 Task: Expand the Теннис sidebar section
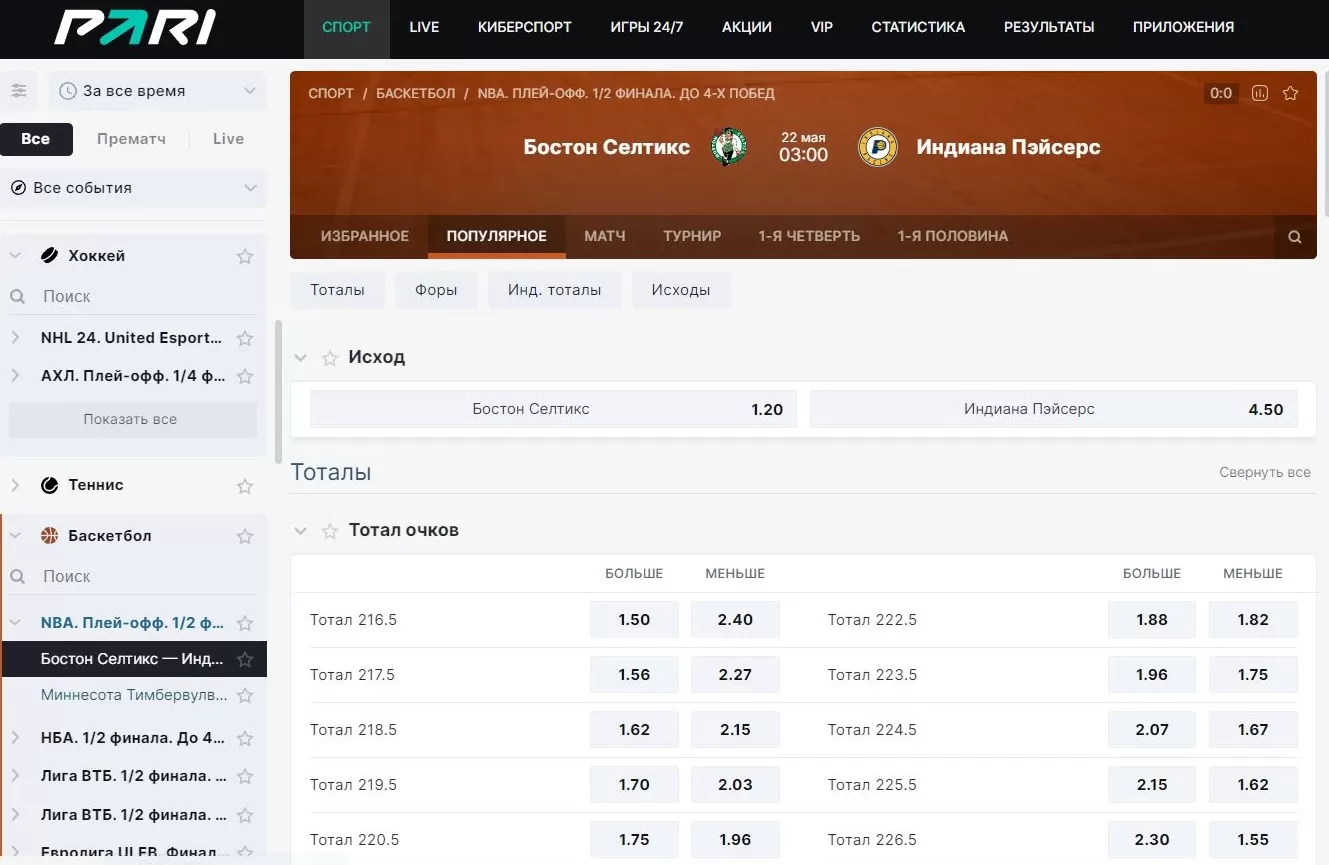click(15, 485)
